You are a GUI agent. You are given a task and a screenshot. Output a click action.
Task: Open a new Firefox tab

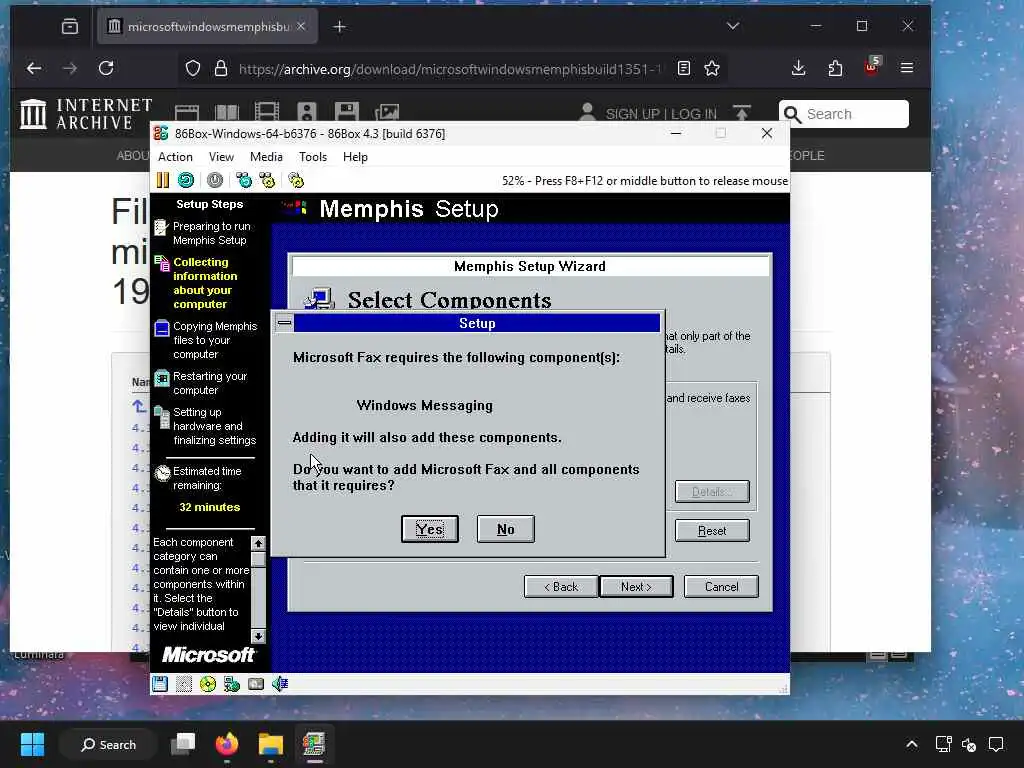[x=340, y=27]
